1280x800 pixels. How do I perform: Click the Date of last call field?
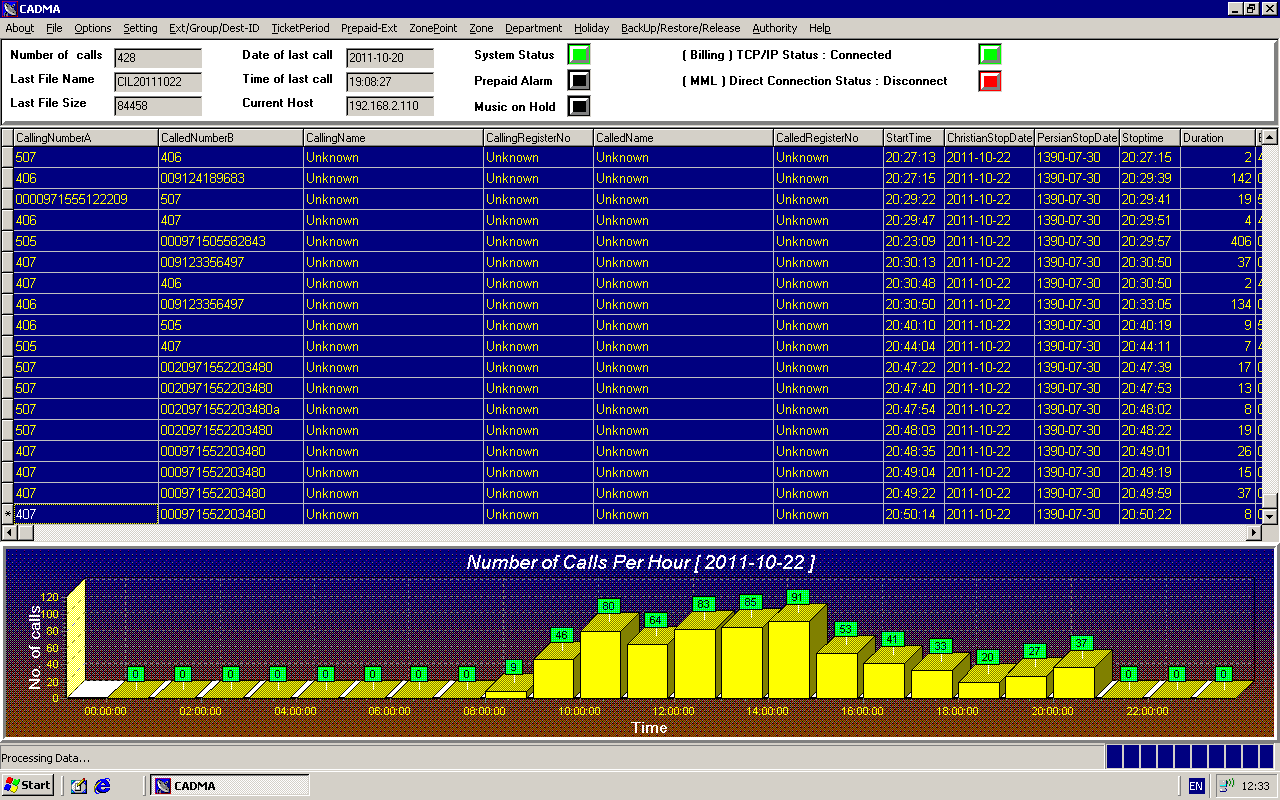pyautogui.click(x=390, y=58)
